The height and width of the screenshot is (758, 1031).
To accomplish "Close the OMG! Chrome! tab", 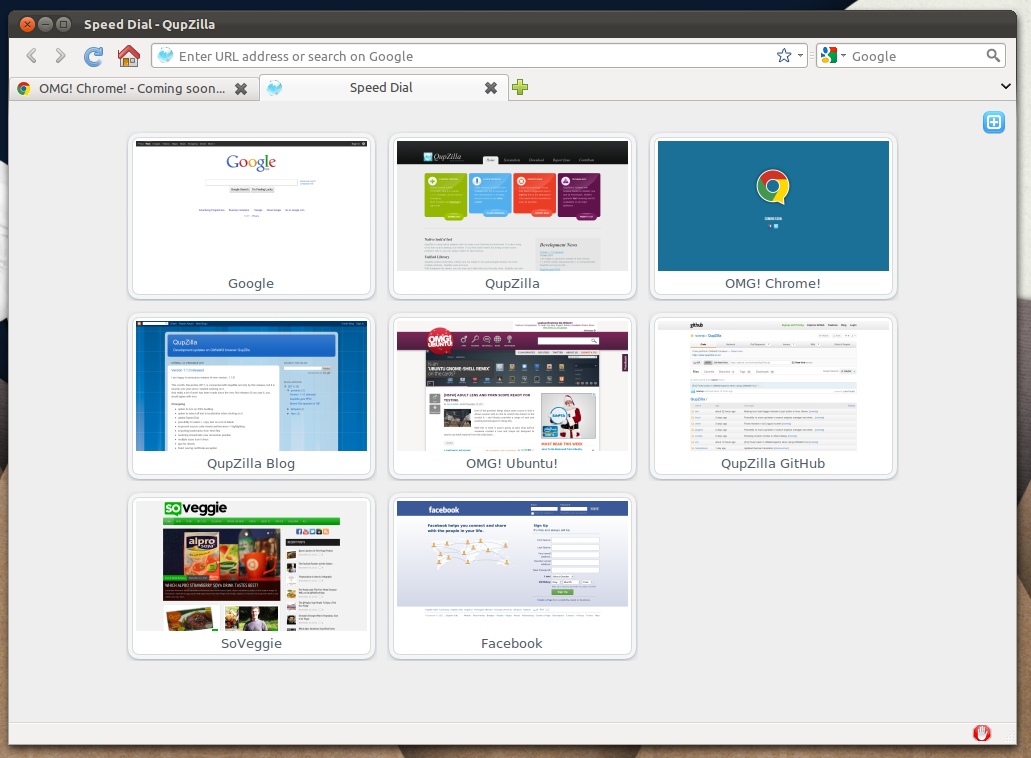I will tap(241, 88).
